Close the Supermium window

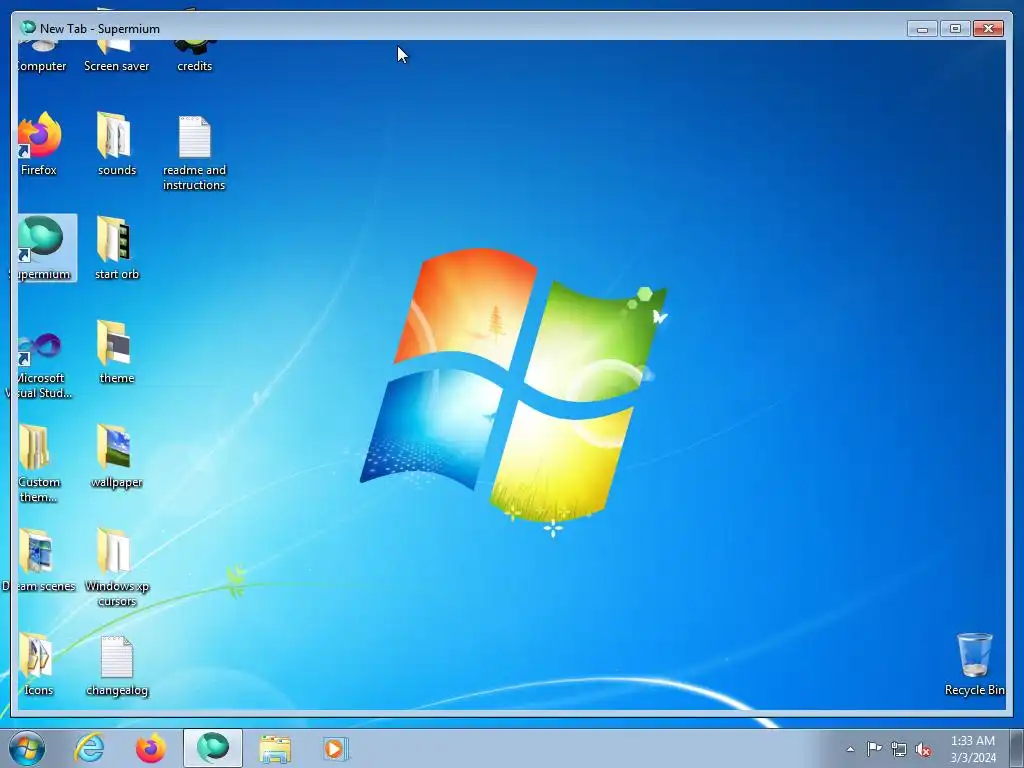988,29
